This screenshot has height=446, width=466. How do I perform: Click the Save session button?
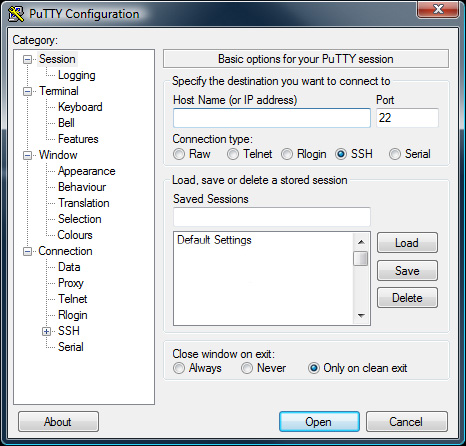coord(407,270)
